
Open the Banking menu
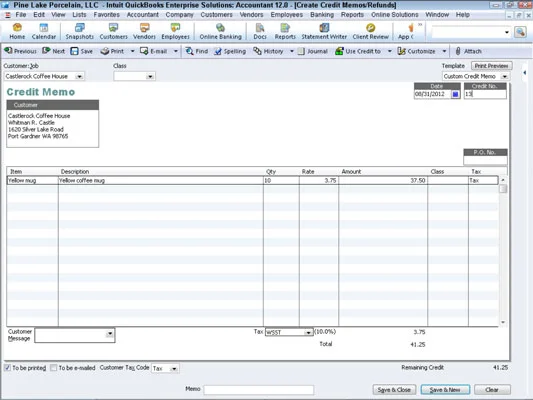pyautogui.click(x=322, y=15)
